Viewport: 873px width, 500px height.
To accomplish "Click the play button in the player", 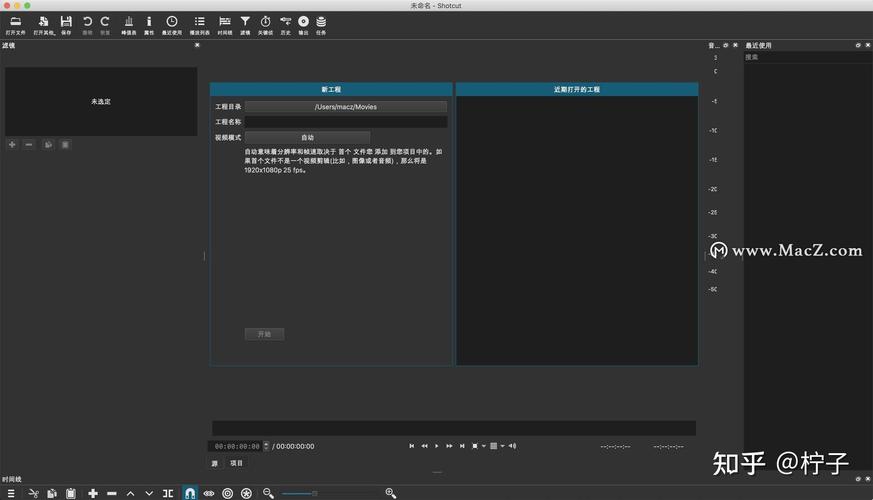I will click(436, 446).
